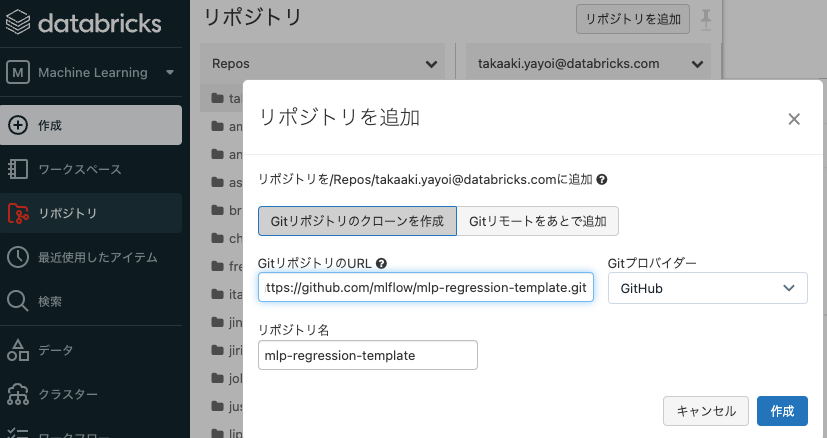Click the clock icon for recent items

coord(17,257)
